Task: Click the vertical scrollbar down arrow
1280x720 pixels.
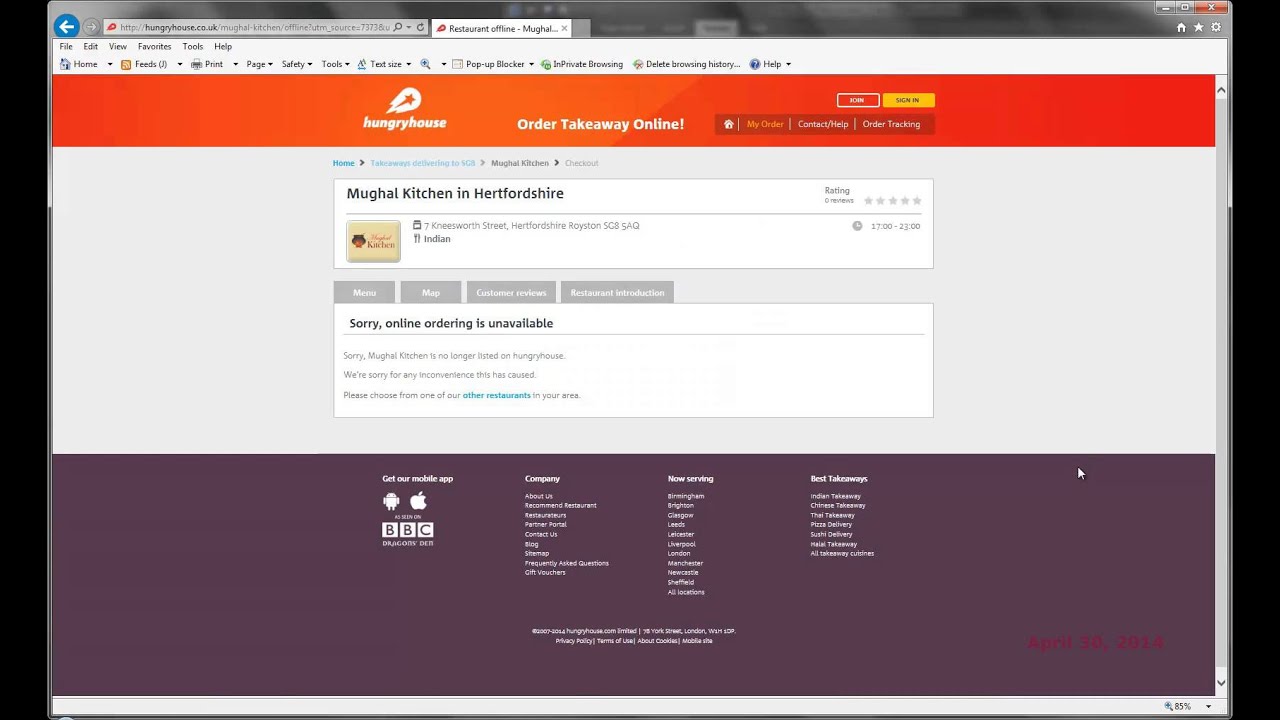Action: pyautogui.click(x=1221, y=683)
